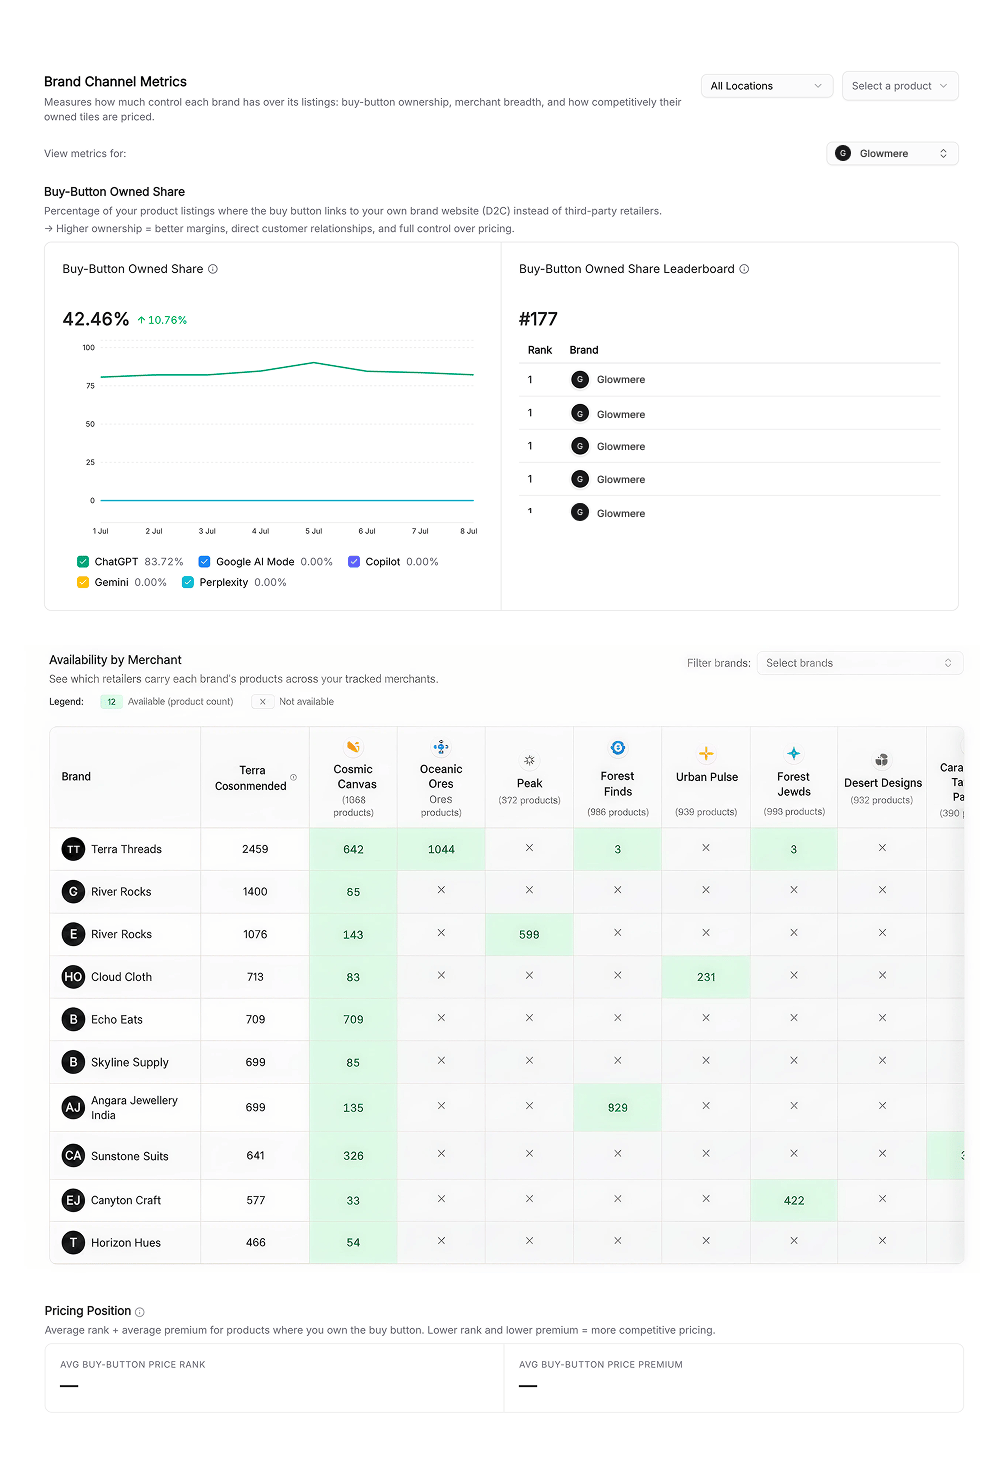Screen dimensions: 1004x1480
Task: Click the CA avatar for Sunstone Suits
Action: click(x=73, y=1155)
